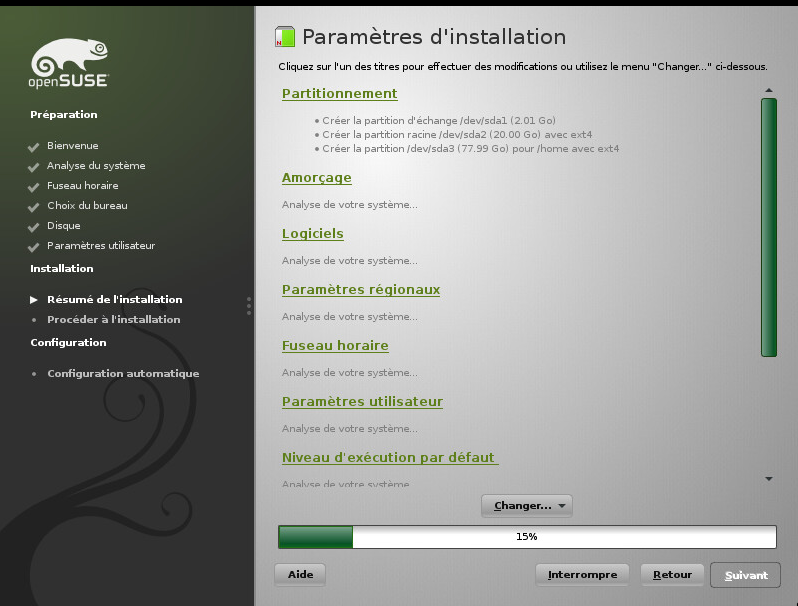Click the scroll-down arrow of settings list
798x606 pixels.
pyautogui.click(x=768, y=479)
